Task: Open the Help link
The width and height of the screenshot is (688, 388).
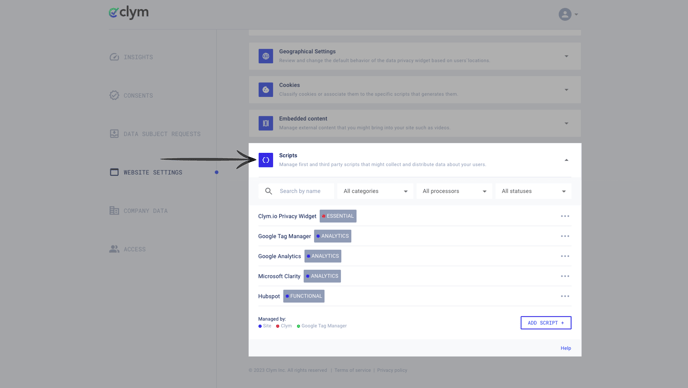Action: coord(566,348)
